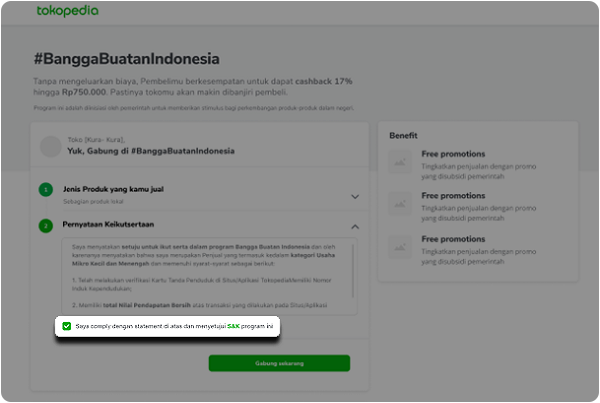
Task: Click the shop avatar for Toko Kura-Kura
Action: 51,147
